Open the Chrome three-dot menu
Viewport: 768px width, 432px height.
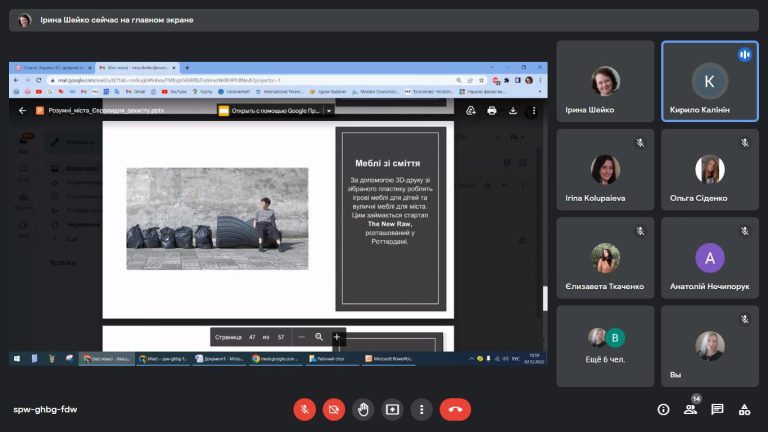coord(540,80)
